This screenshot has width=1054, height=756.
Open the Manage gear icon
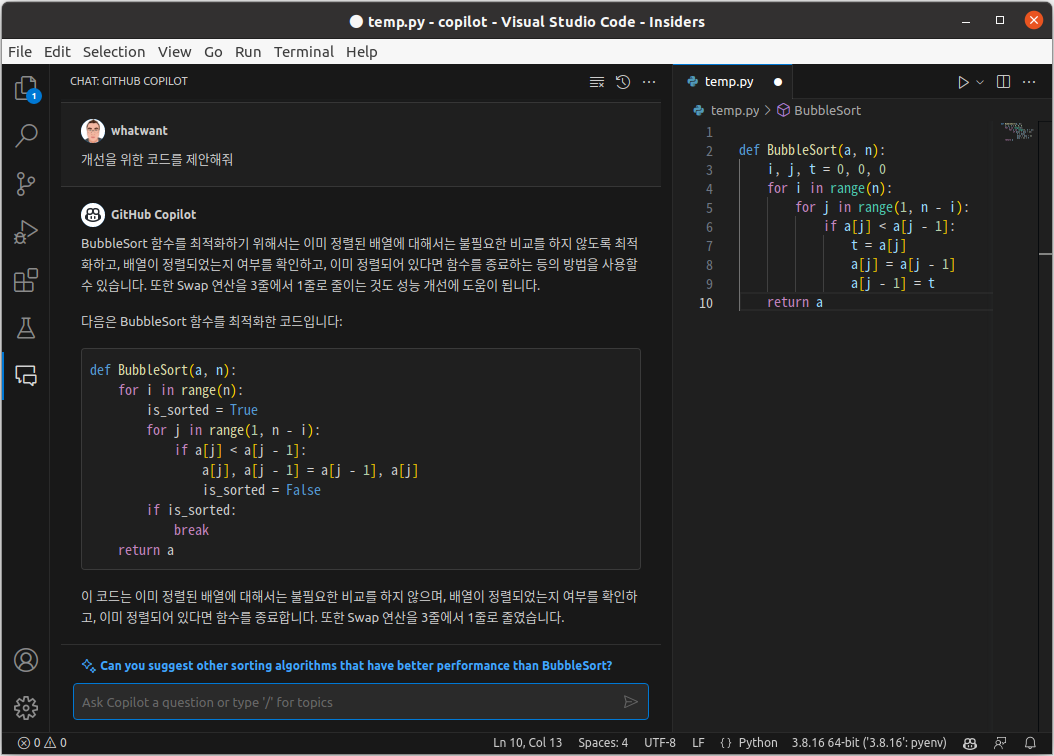point(26,708)
